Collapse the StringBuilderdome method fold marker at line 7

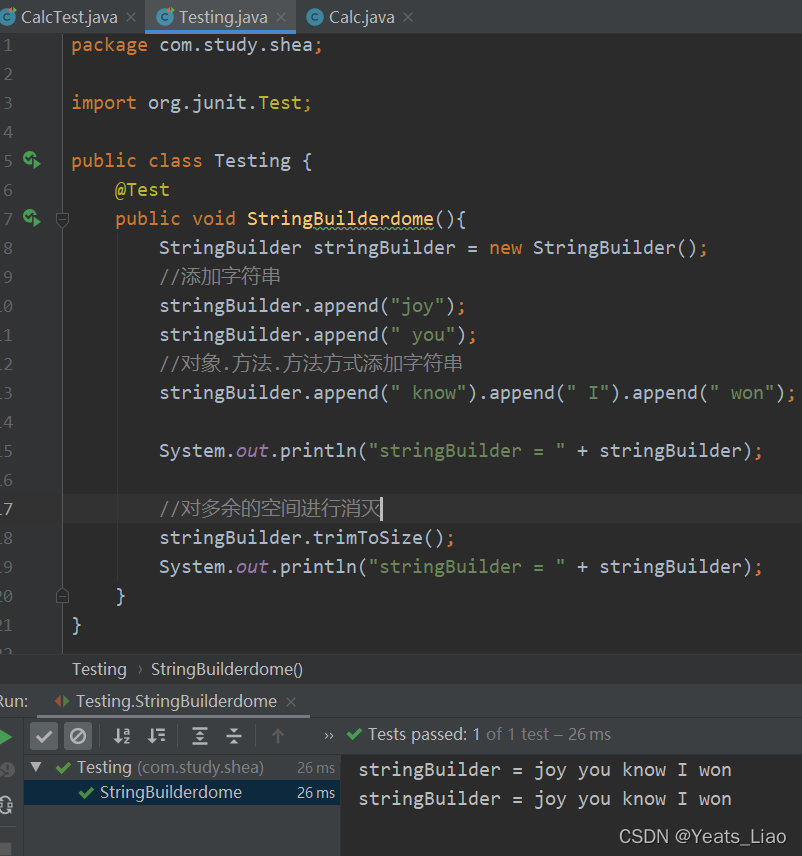[62, 219]
